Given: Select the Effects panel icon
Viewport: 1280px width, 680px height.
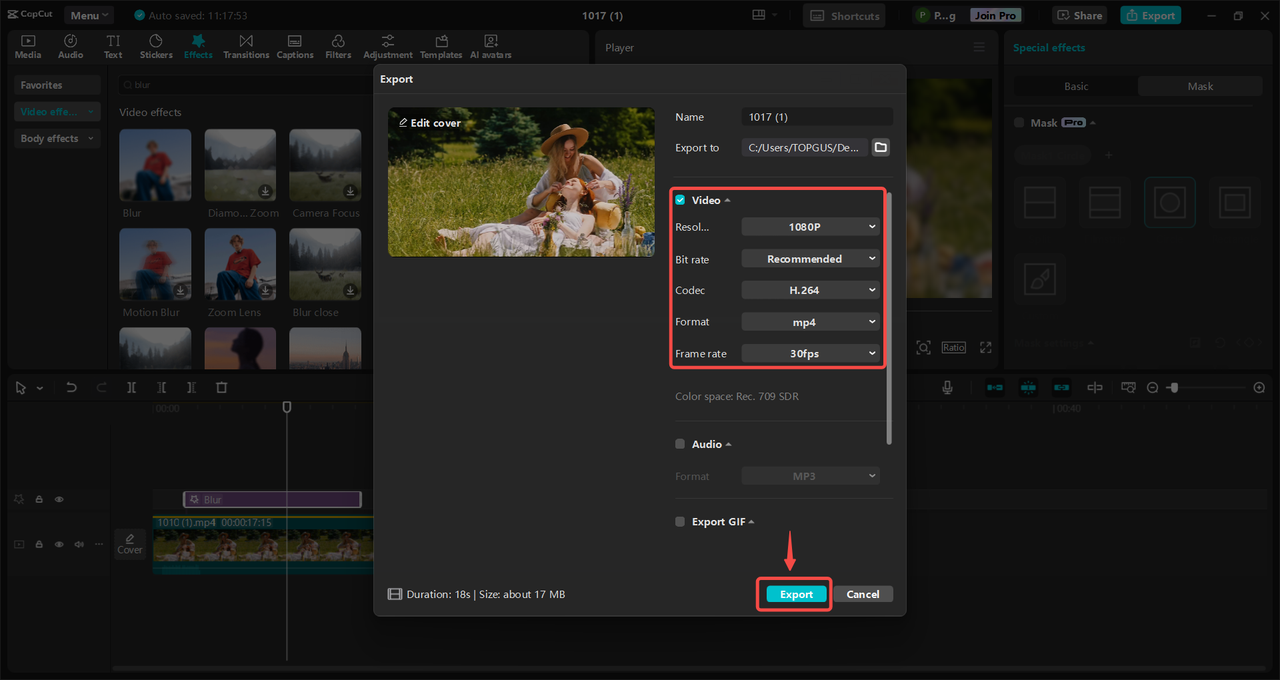Looking at the screenshot, I should 198,46.
